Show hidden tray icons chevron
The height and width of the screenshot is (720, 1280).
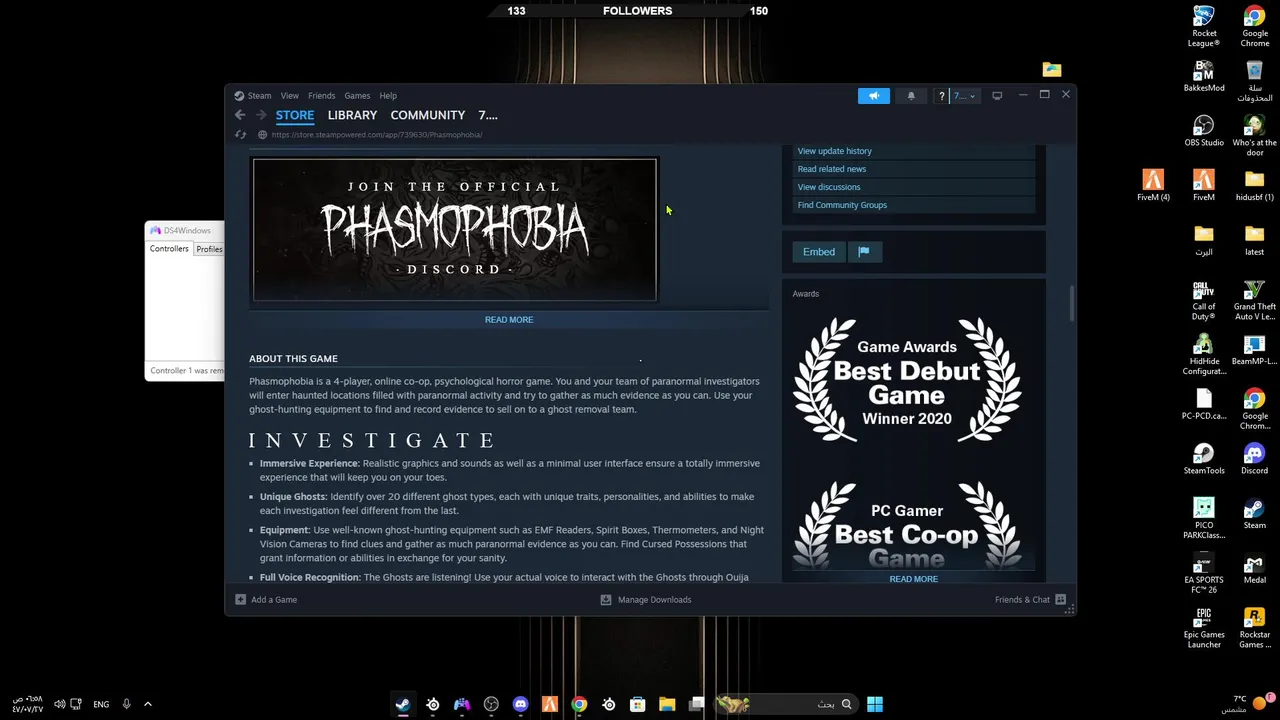click(148, 704)
